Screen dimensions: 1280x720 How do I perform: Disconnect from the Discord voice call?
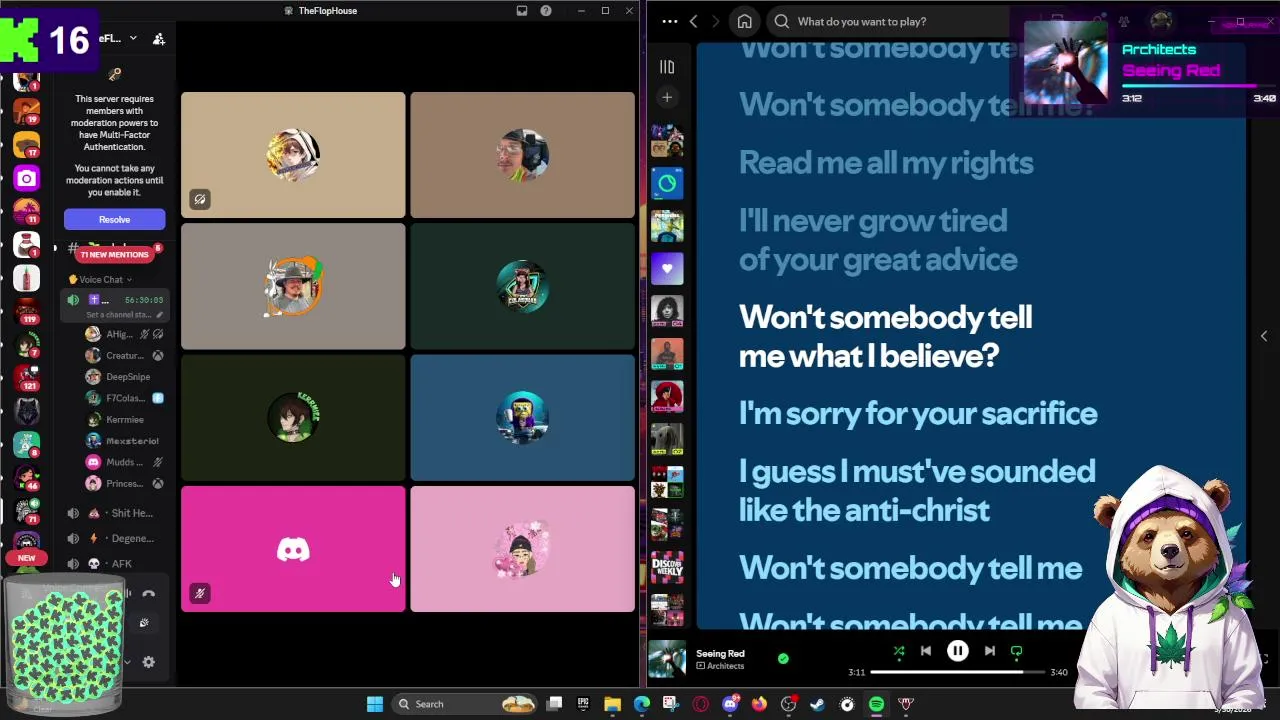point(148,594)
